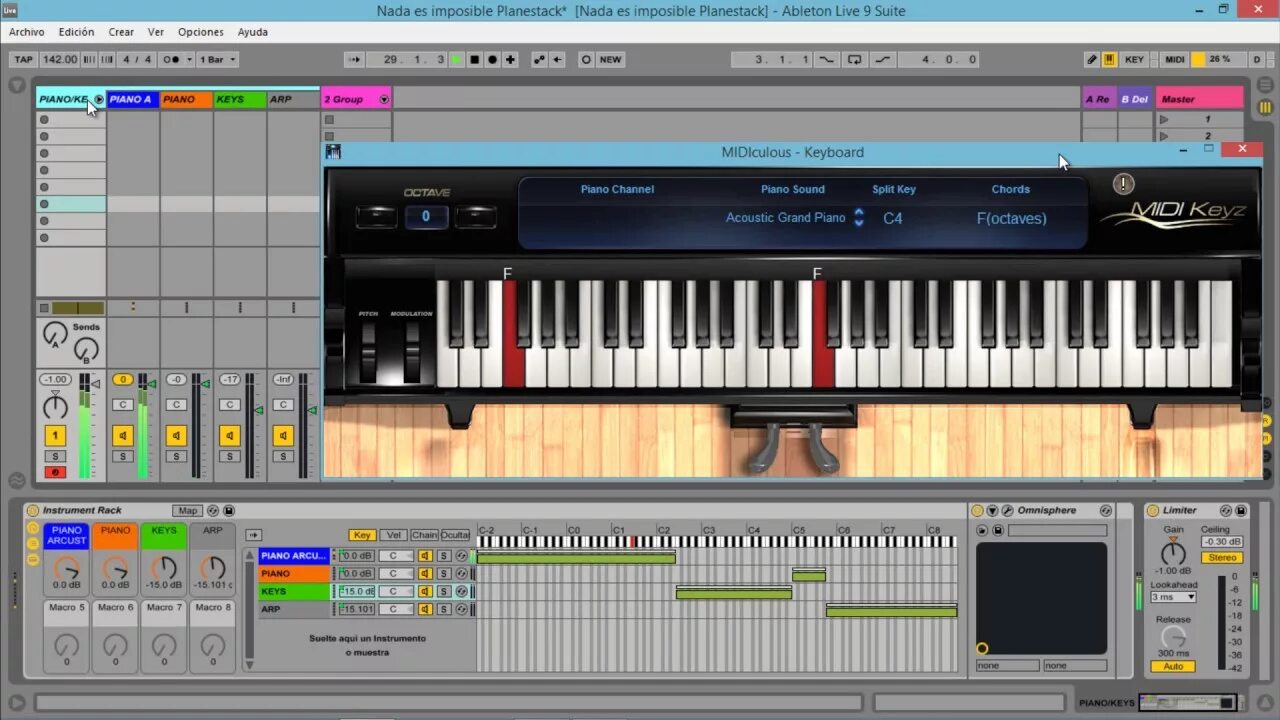Change Piano Sound with up-down stepper arrows
This screenshot has height=720, width=1280.
(x=858, y=217)
